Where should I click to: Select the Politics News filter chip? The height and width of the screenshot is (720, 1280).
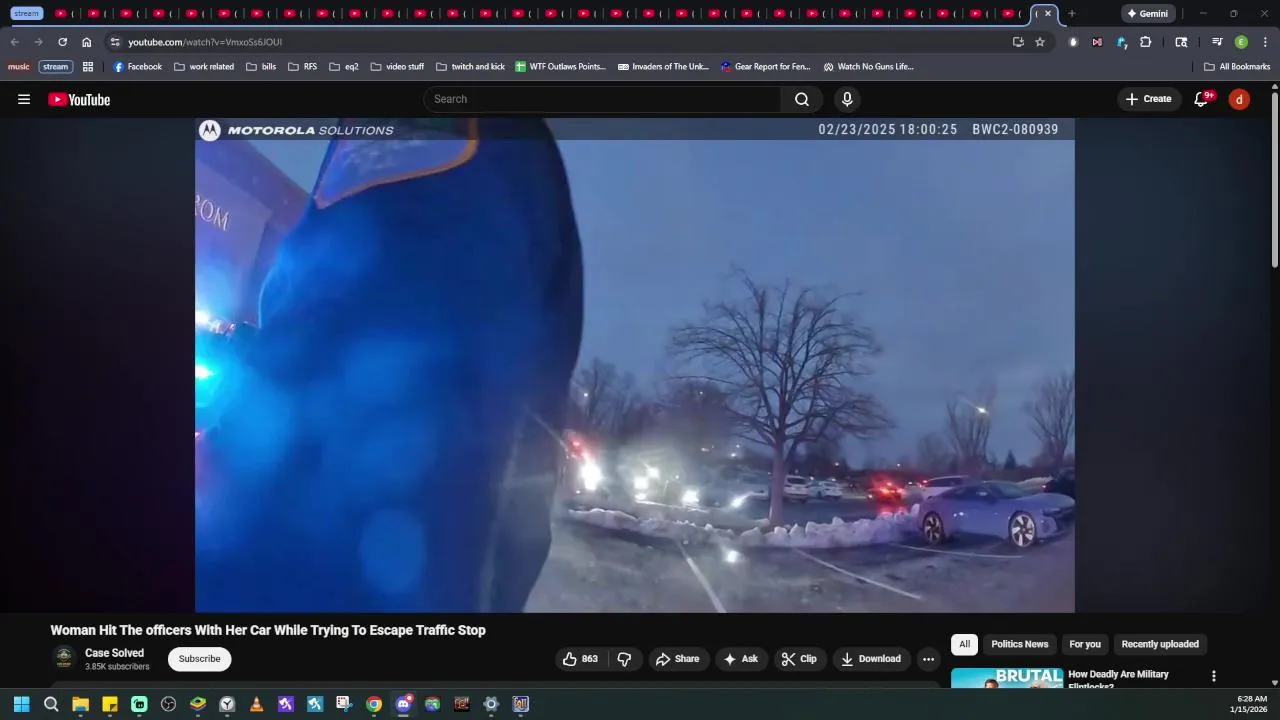tap(1020, 644)
